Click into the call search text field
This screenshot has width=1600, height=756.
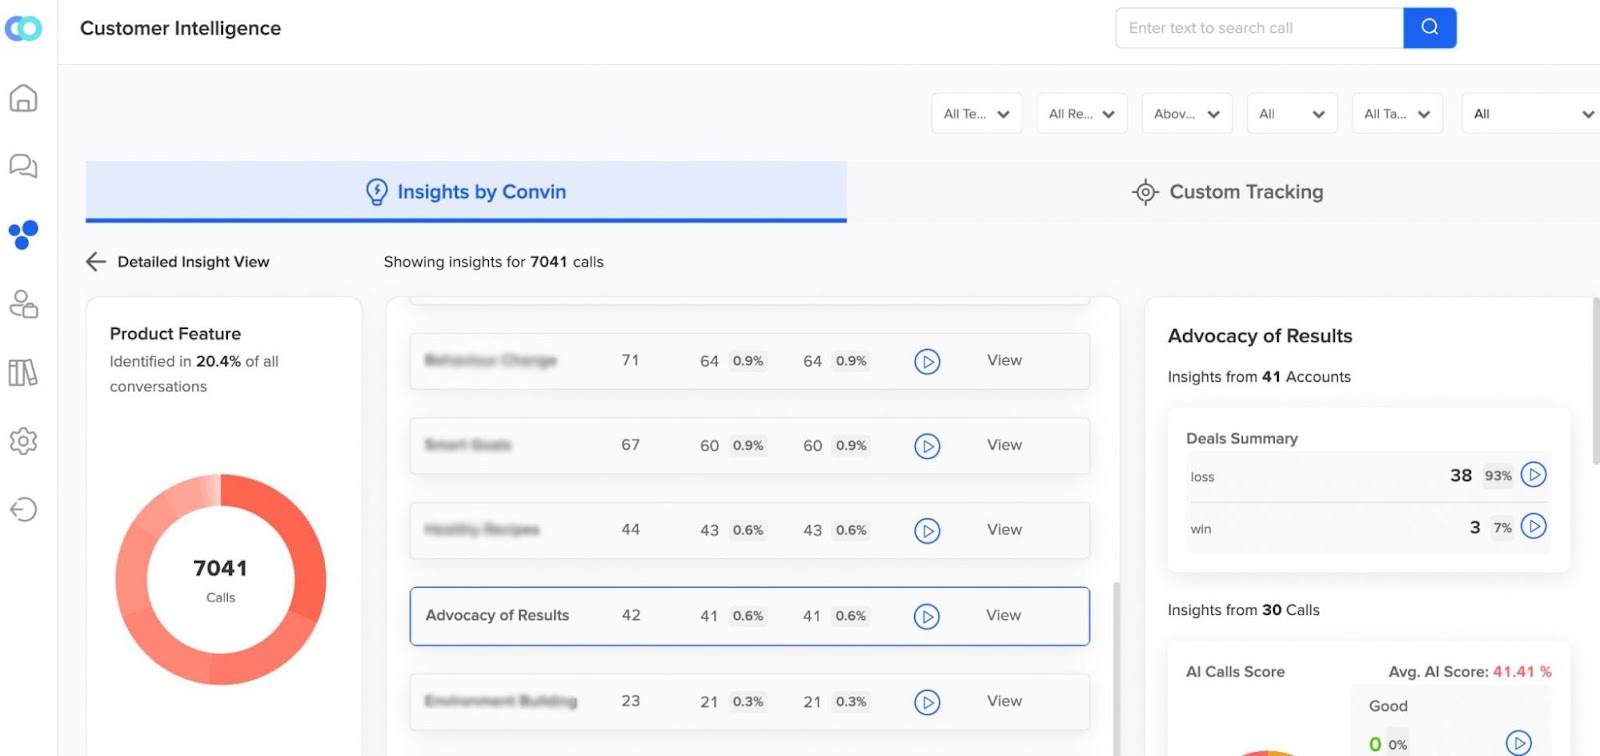click(1260, 28)
